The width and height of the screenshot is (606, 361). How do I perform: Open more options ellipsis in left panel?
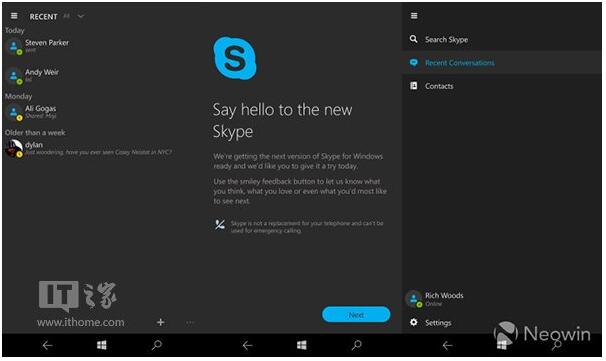(190, 322)
